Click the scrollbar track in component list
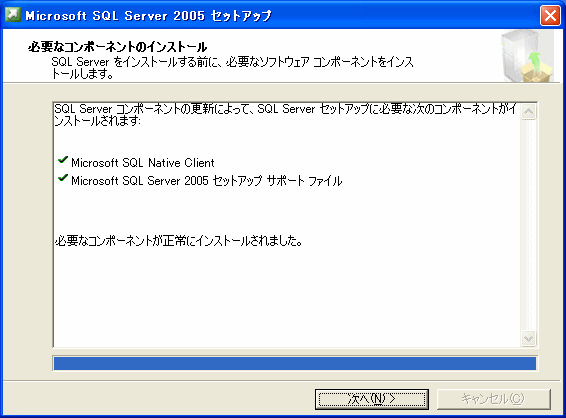Screen dimensions: 566x418 [528, 225]
